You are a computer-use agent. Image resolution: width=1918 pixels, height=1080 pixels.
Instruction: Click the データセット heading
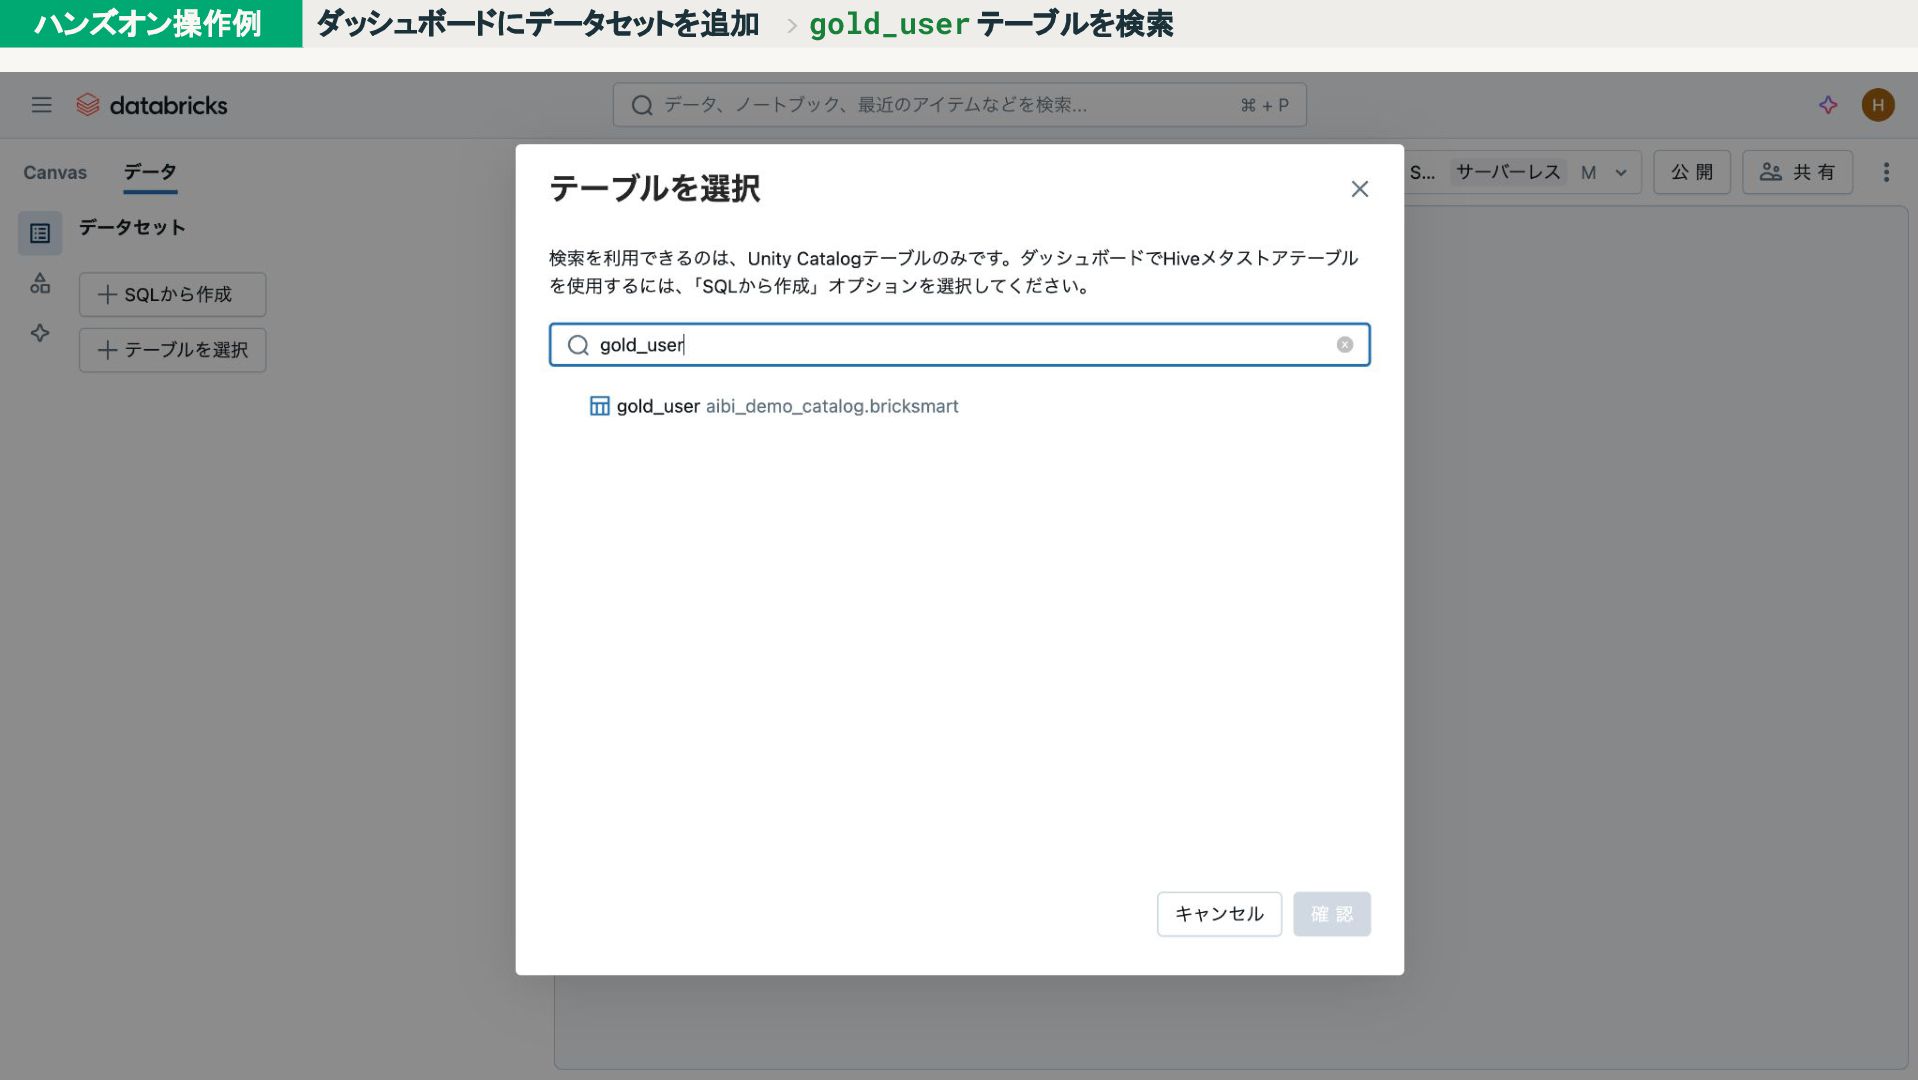(132, 228)
